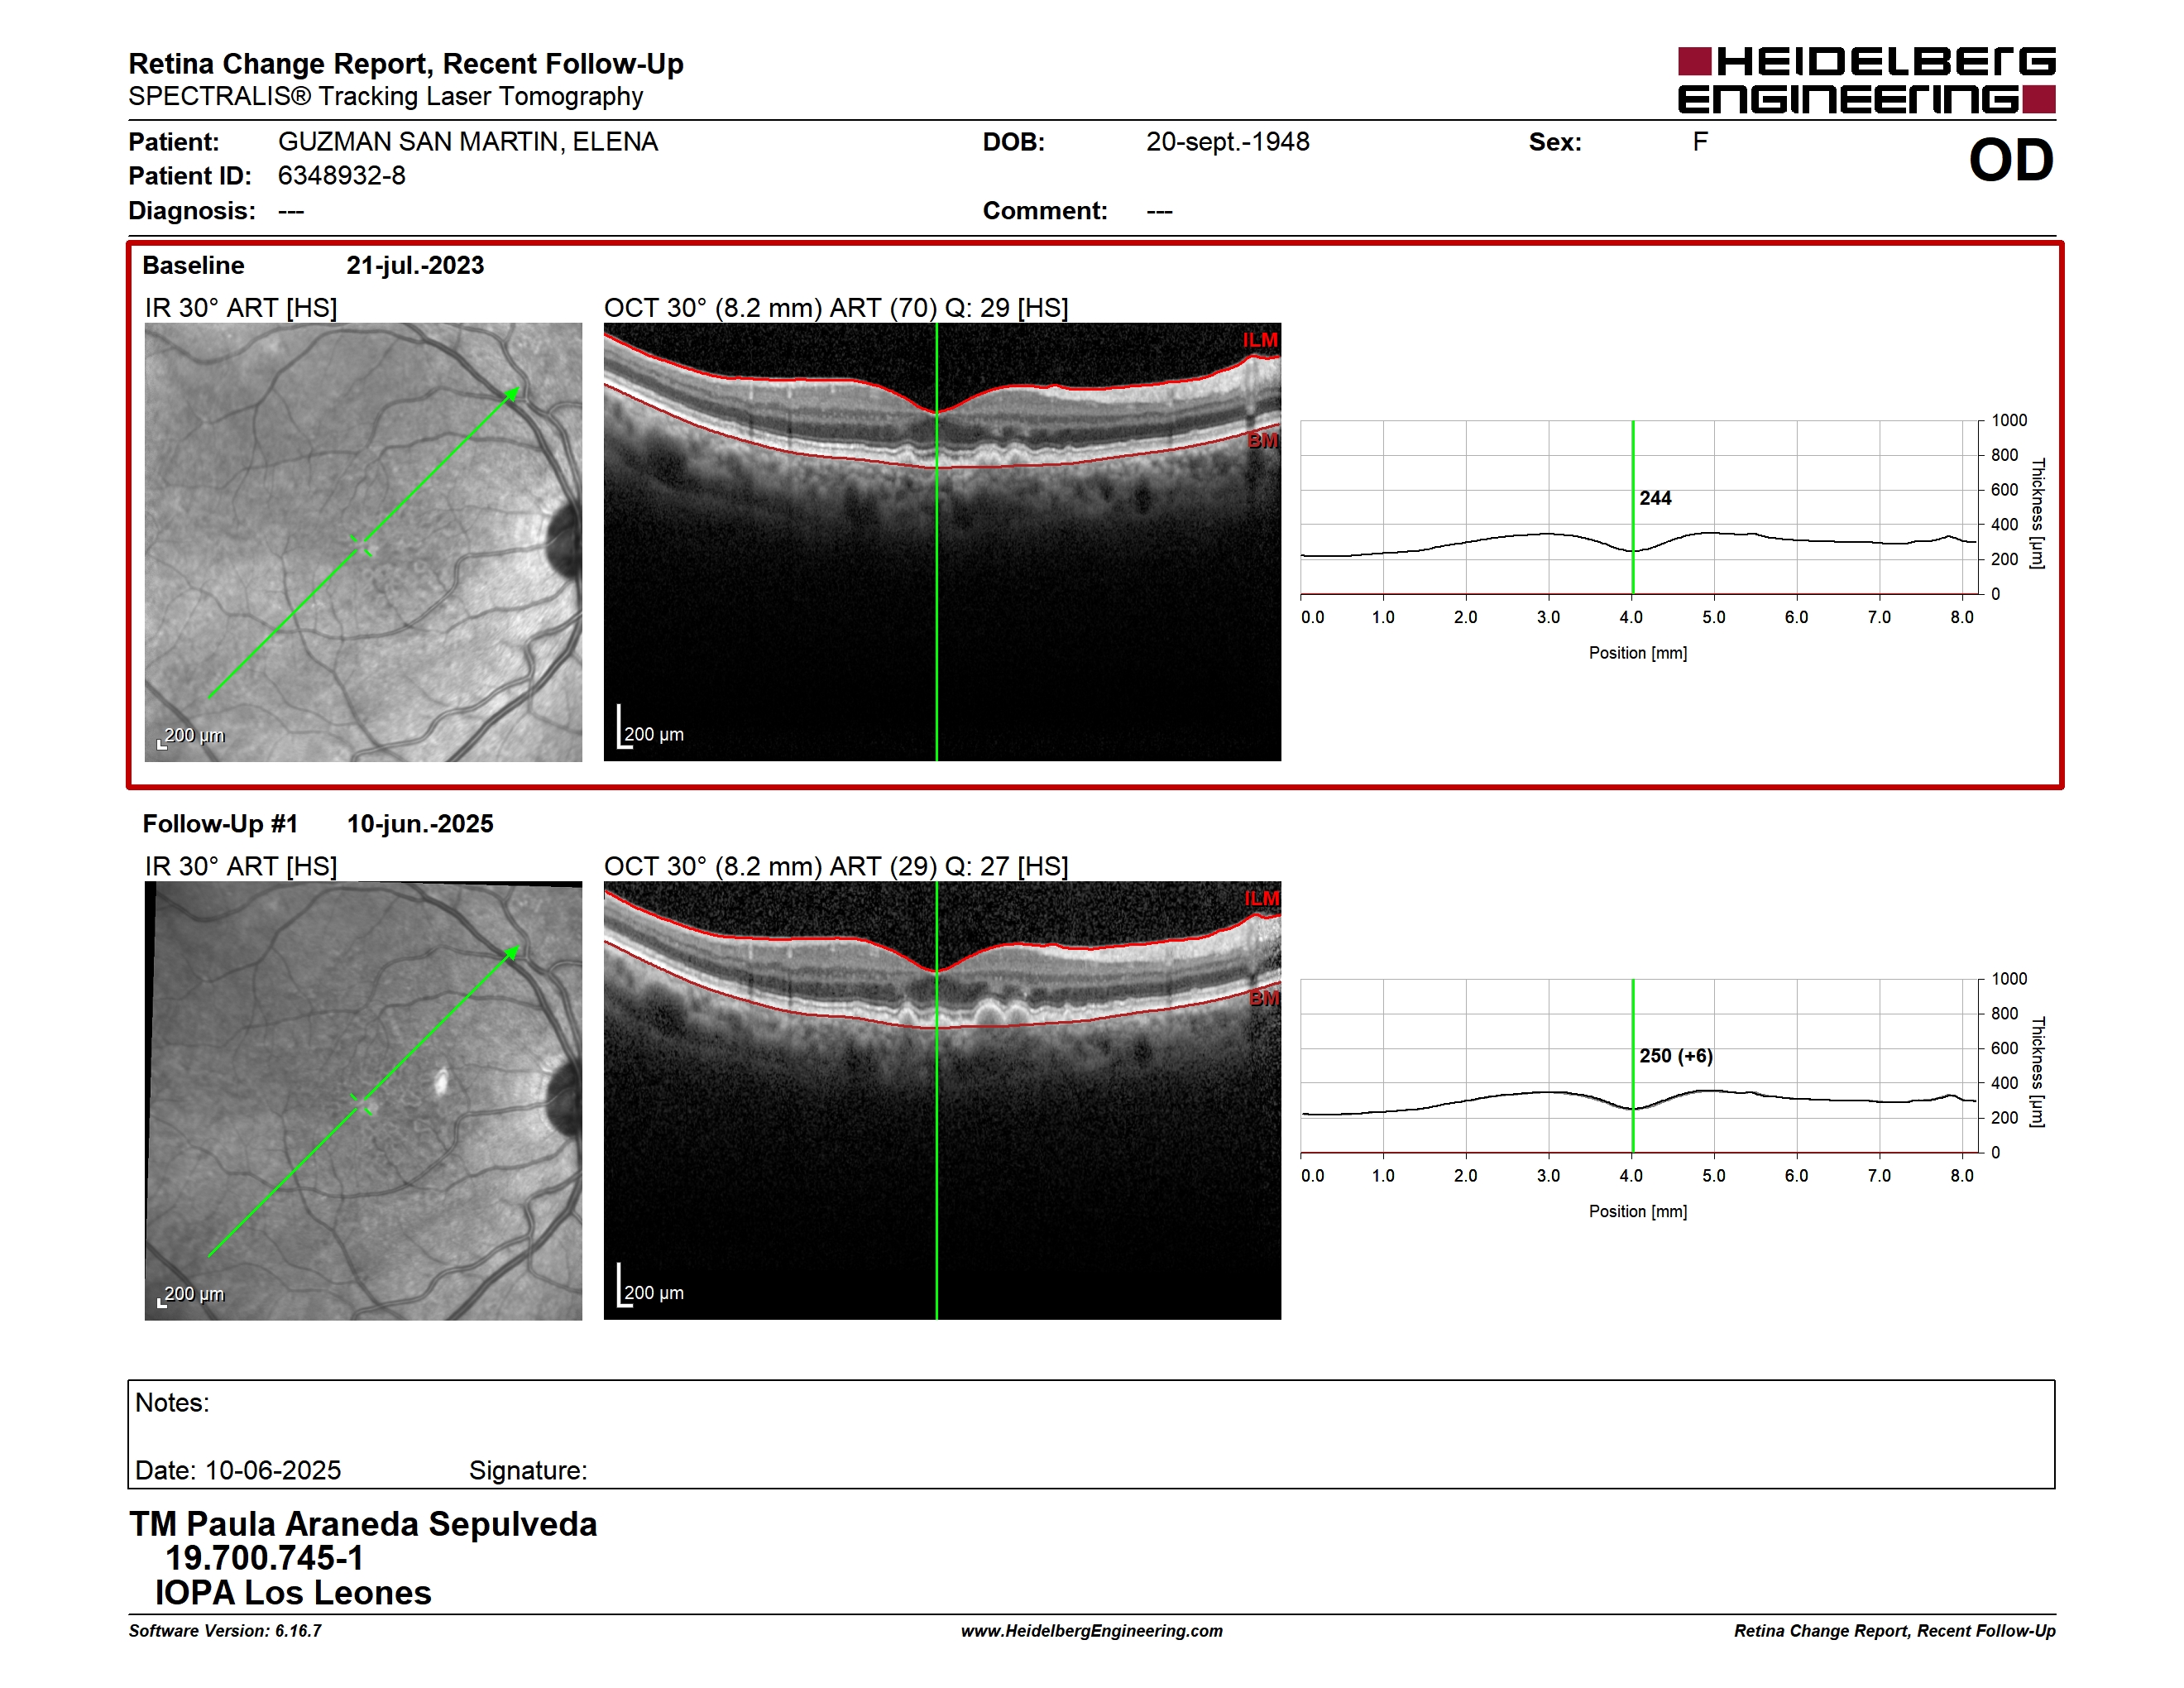Screen dimensions: 2184x1688
Task: Open the Follow-Up IR fundus image
Action: (x=363, y=1101)
